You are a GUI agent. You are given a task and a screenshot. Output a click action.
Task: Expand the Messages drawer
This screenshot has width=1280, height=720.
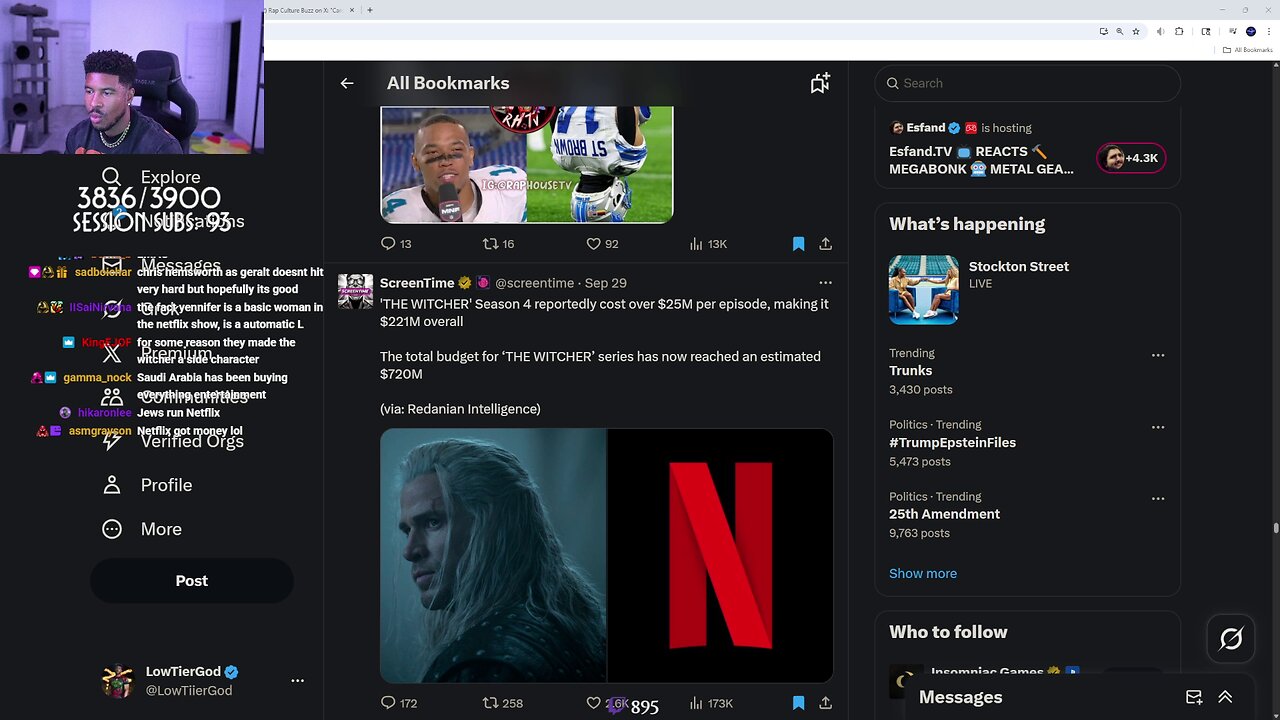1225,698
